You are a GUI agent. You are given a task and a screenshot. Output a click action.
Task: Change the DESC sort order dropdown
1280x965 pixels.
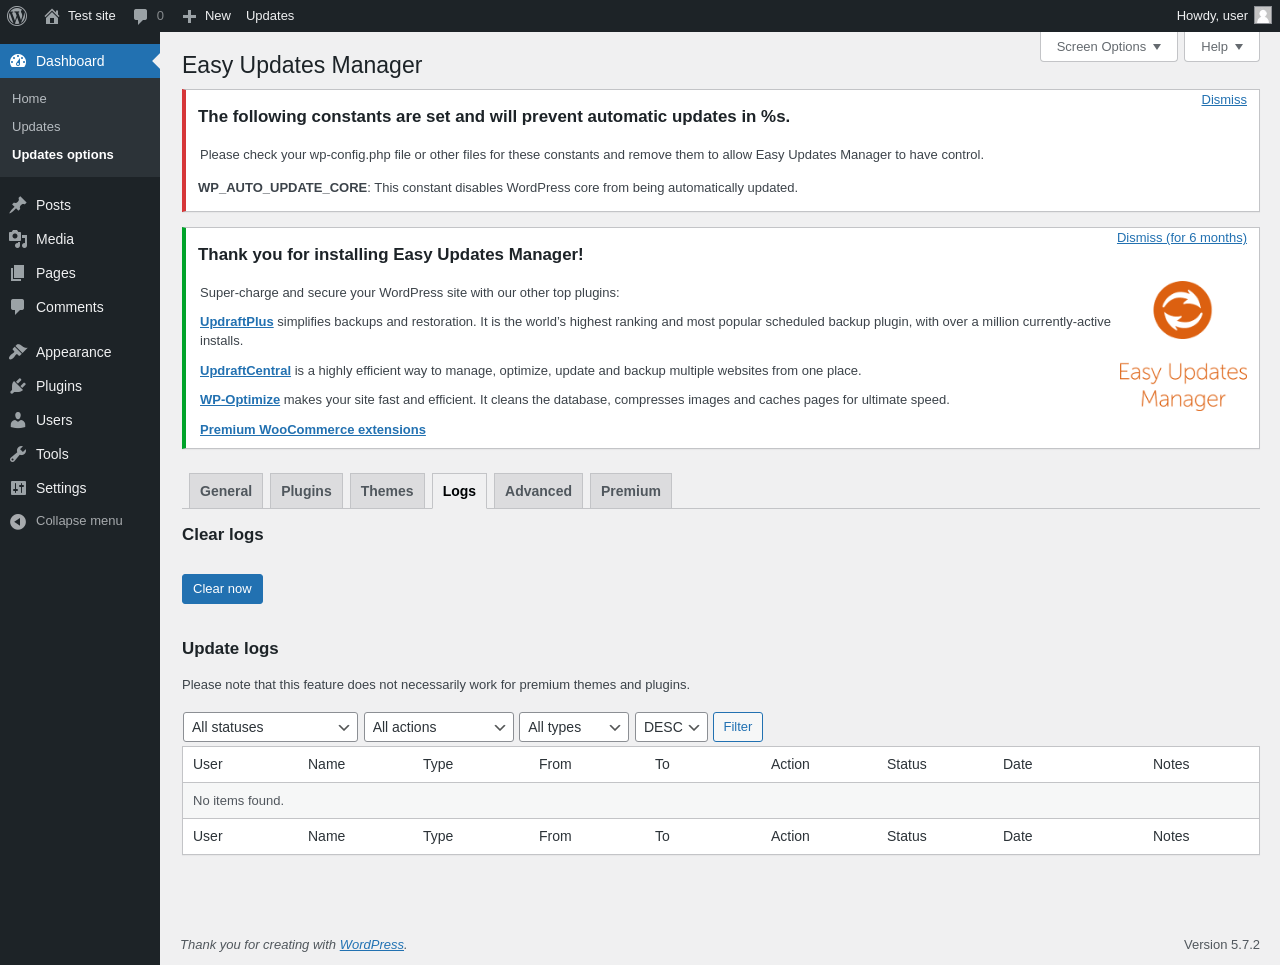coord(671,727)
